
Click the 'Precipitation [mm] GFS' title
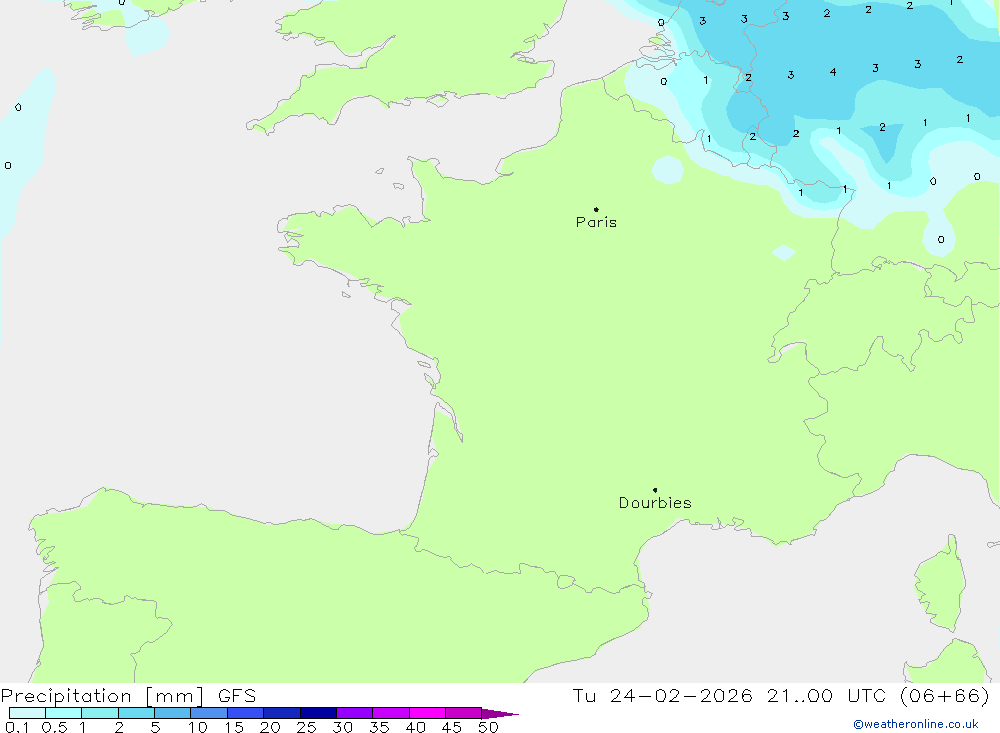pyautogui.click(x=128, y=696)
